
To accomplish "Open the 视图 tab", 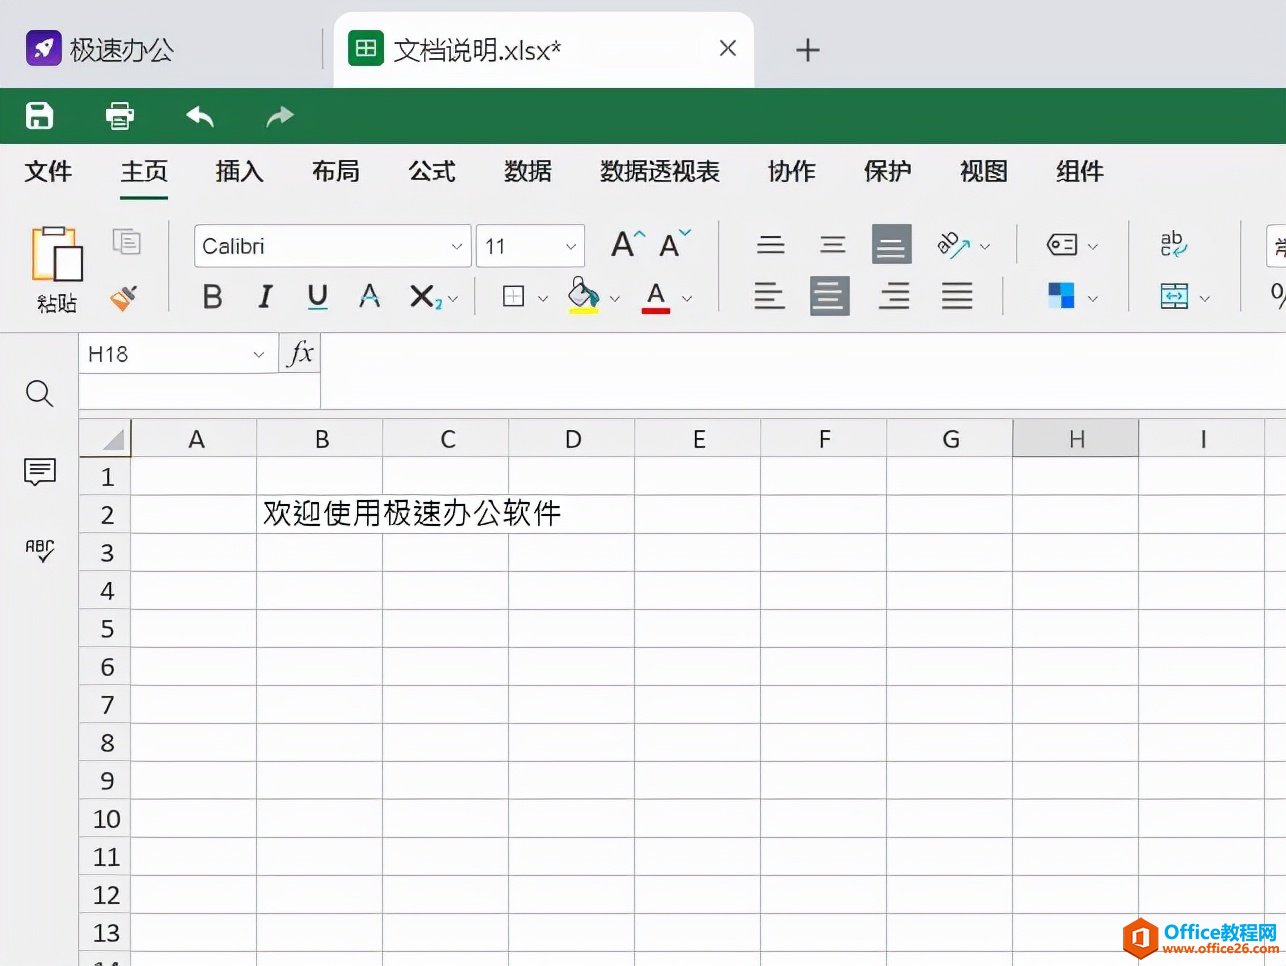I will [984, 172].
